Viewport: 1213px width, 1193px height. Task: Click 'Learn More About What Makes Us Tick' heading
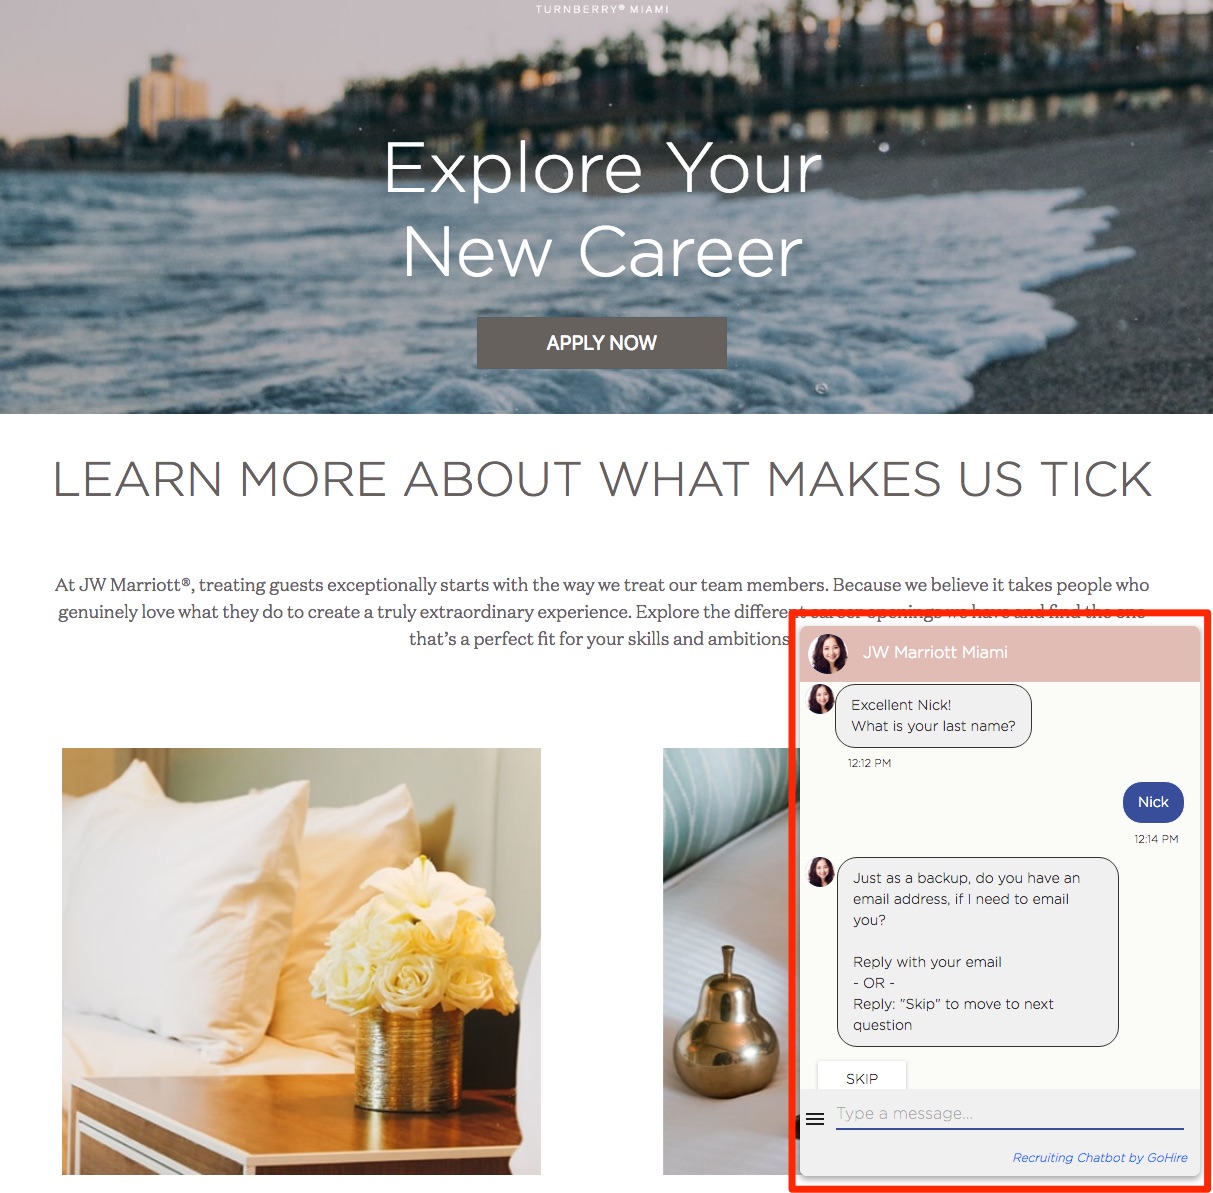603,479
